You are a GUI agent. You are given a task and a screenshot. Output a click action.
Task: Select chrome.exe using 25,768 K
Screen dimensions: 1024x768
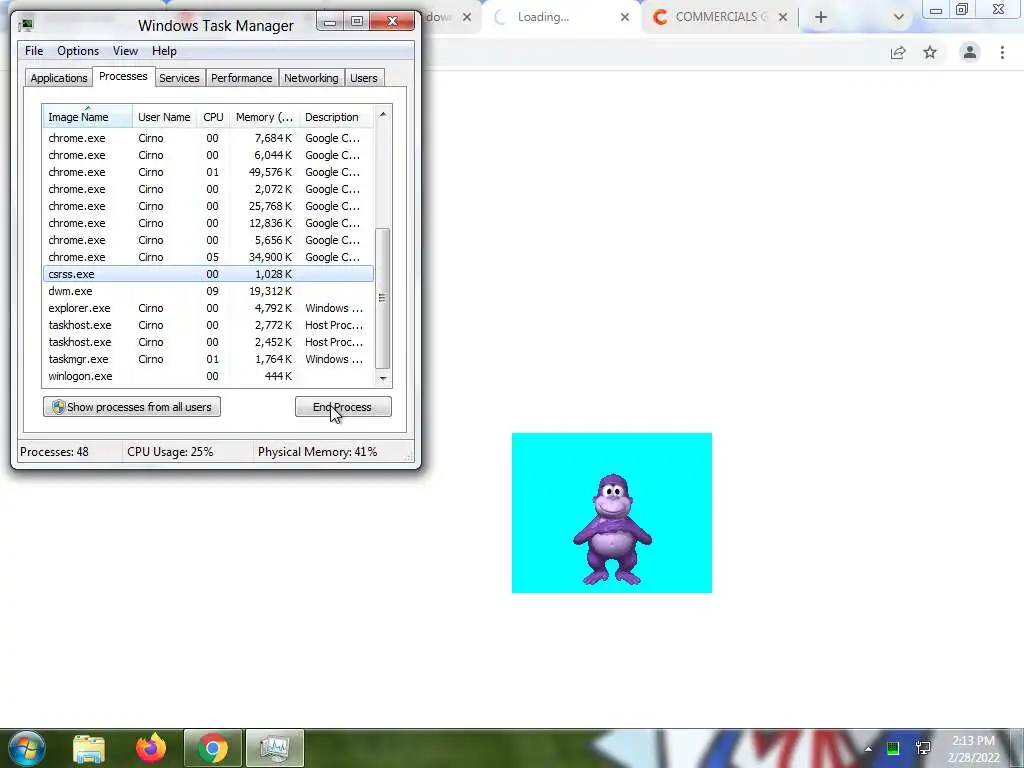208,206
